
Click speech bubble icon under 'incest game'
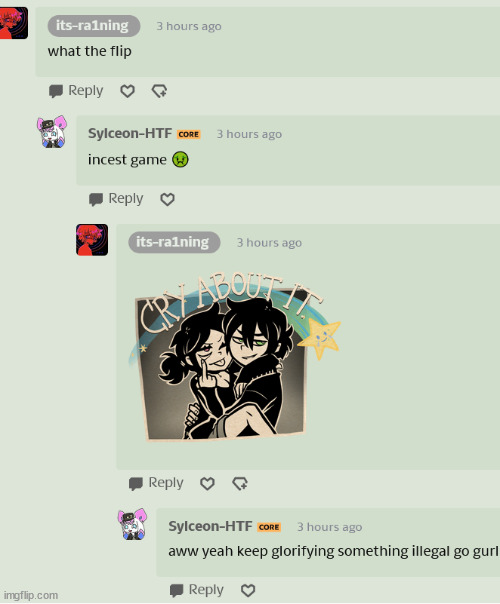(x=96, y=199)
